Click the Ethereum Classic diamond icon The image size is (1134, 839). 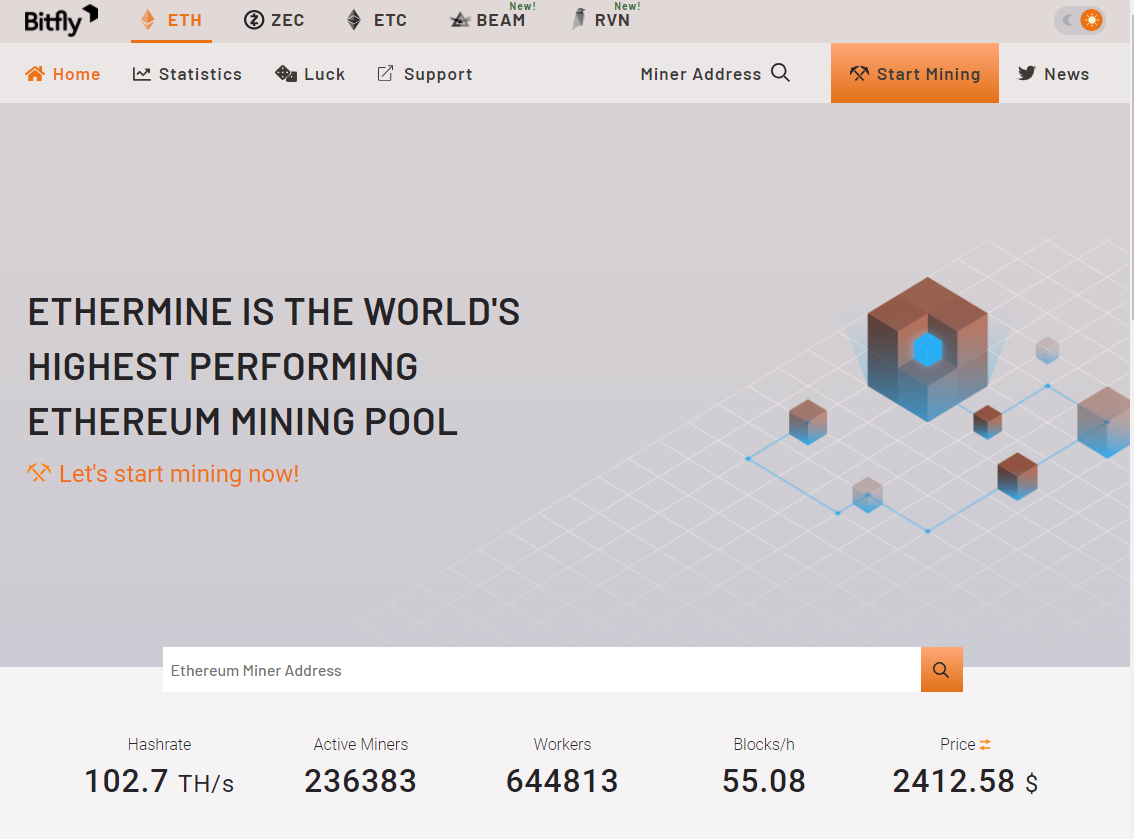point(354,20)
